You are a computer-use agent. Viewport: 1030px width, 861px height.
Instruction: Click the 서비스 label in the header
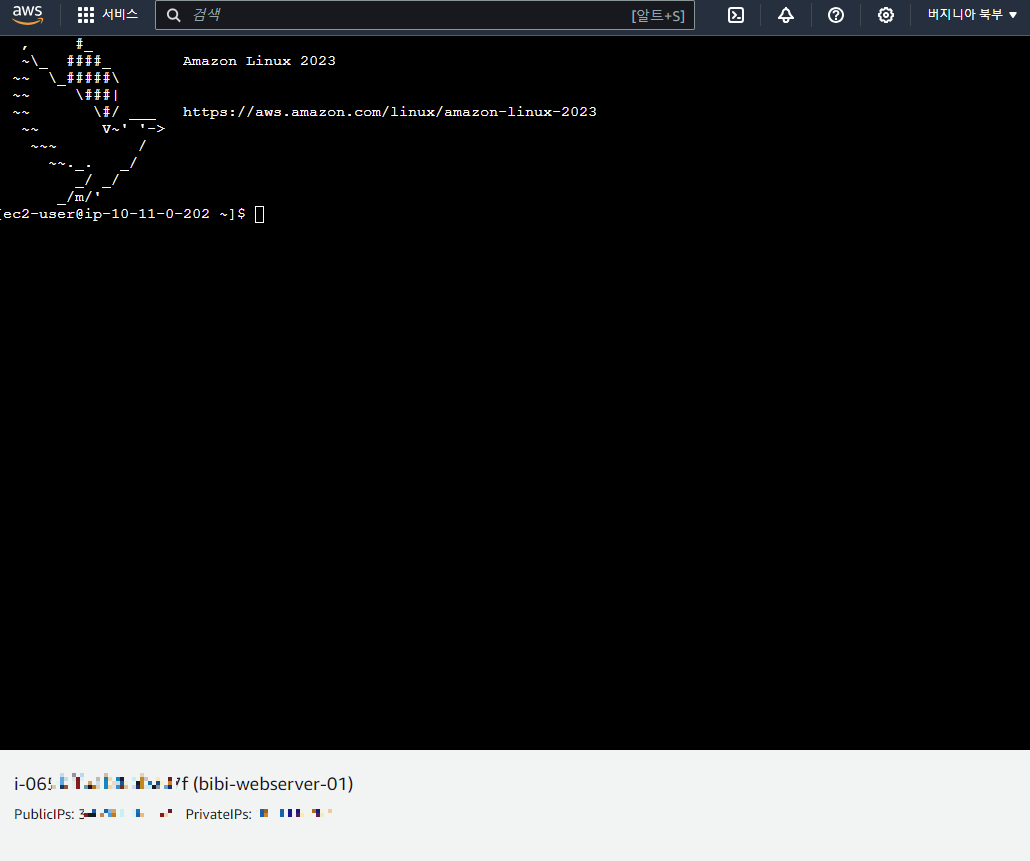[x=120, y=14]
